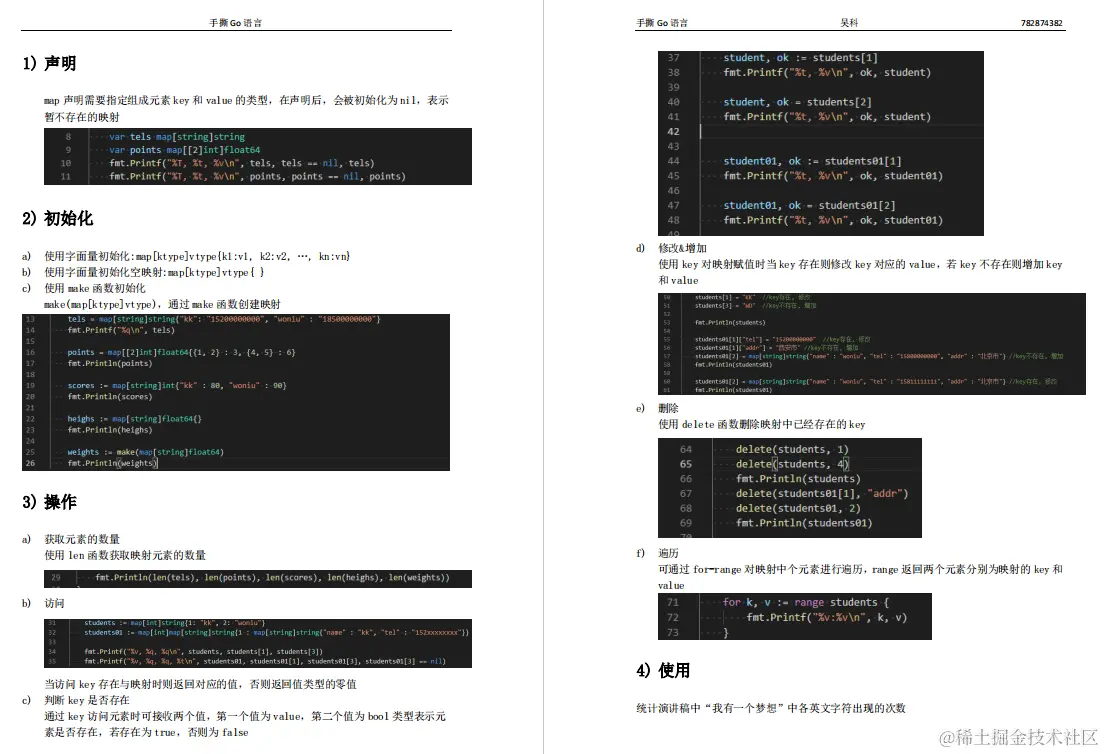1105x754 pixels.
Task: Click the item label "访问"
Action: 54,603
